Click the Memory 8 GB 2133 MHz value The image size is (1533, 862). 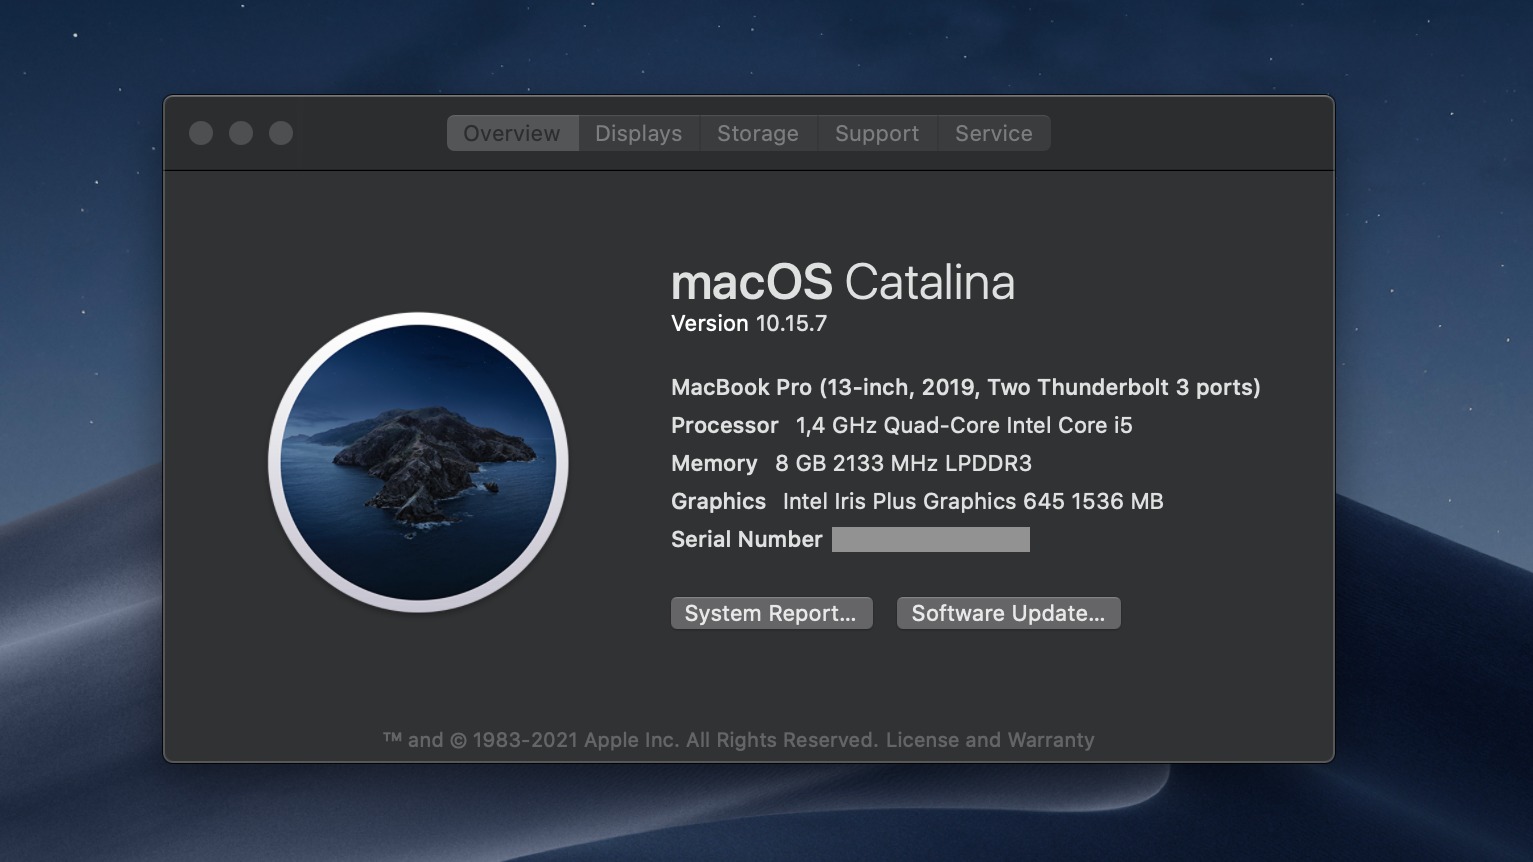click(x=903, y=463)
